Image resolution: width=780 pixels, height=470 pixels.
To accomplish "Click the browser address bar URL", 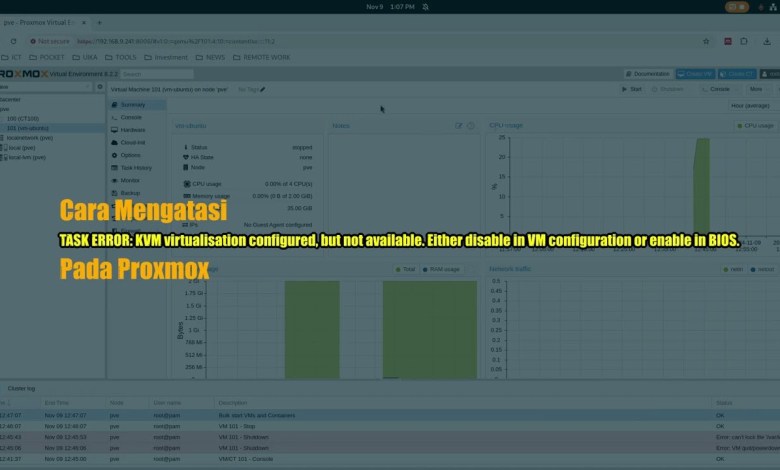I will (x=176, y=41).
